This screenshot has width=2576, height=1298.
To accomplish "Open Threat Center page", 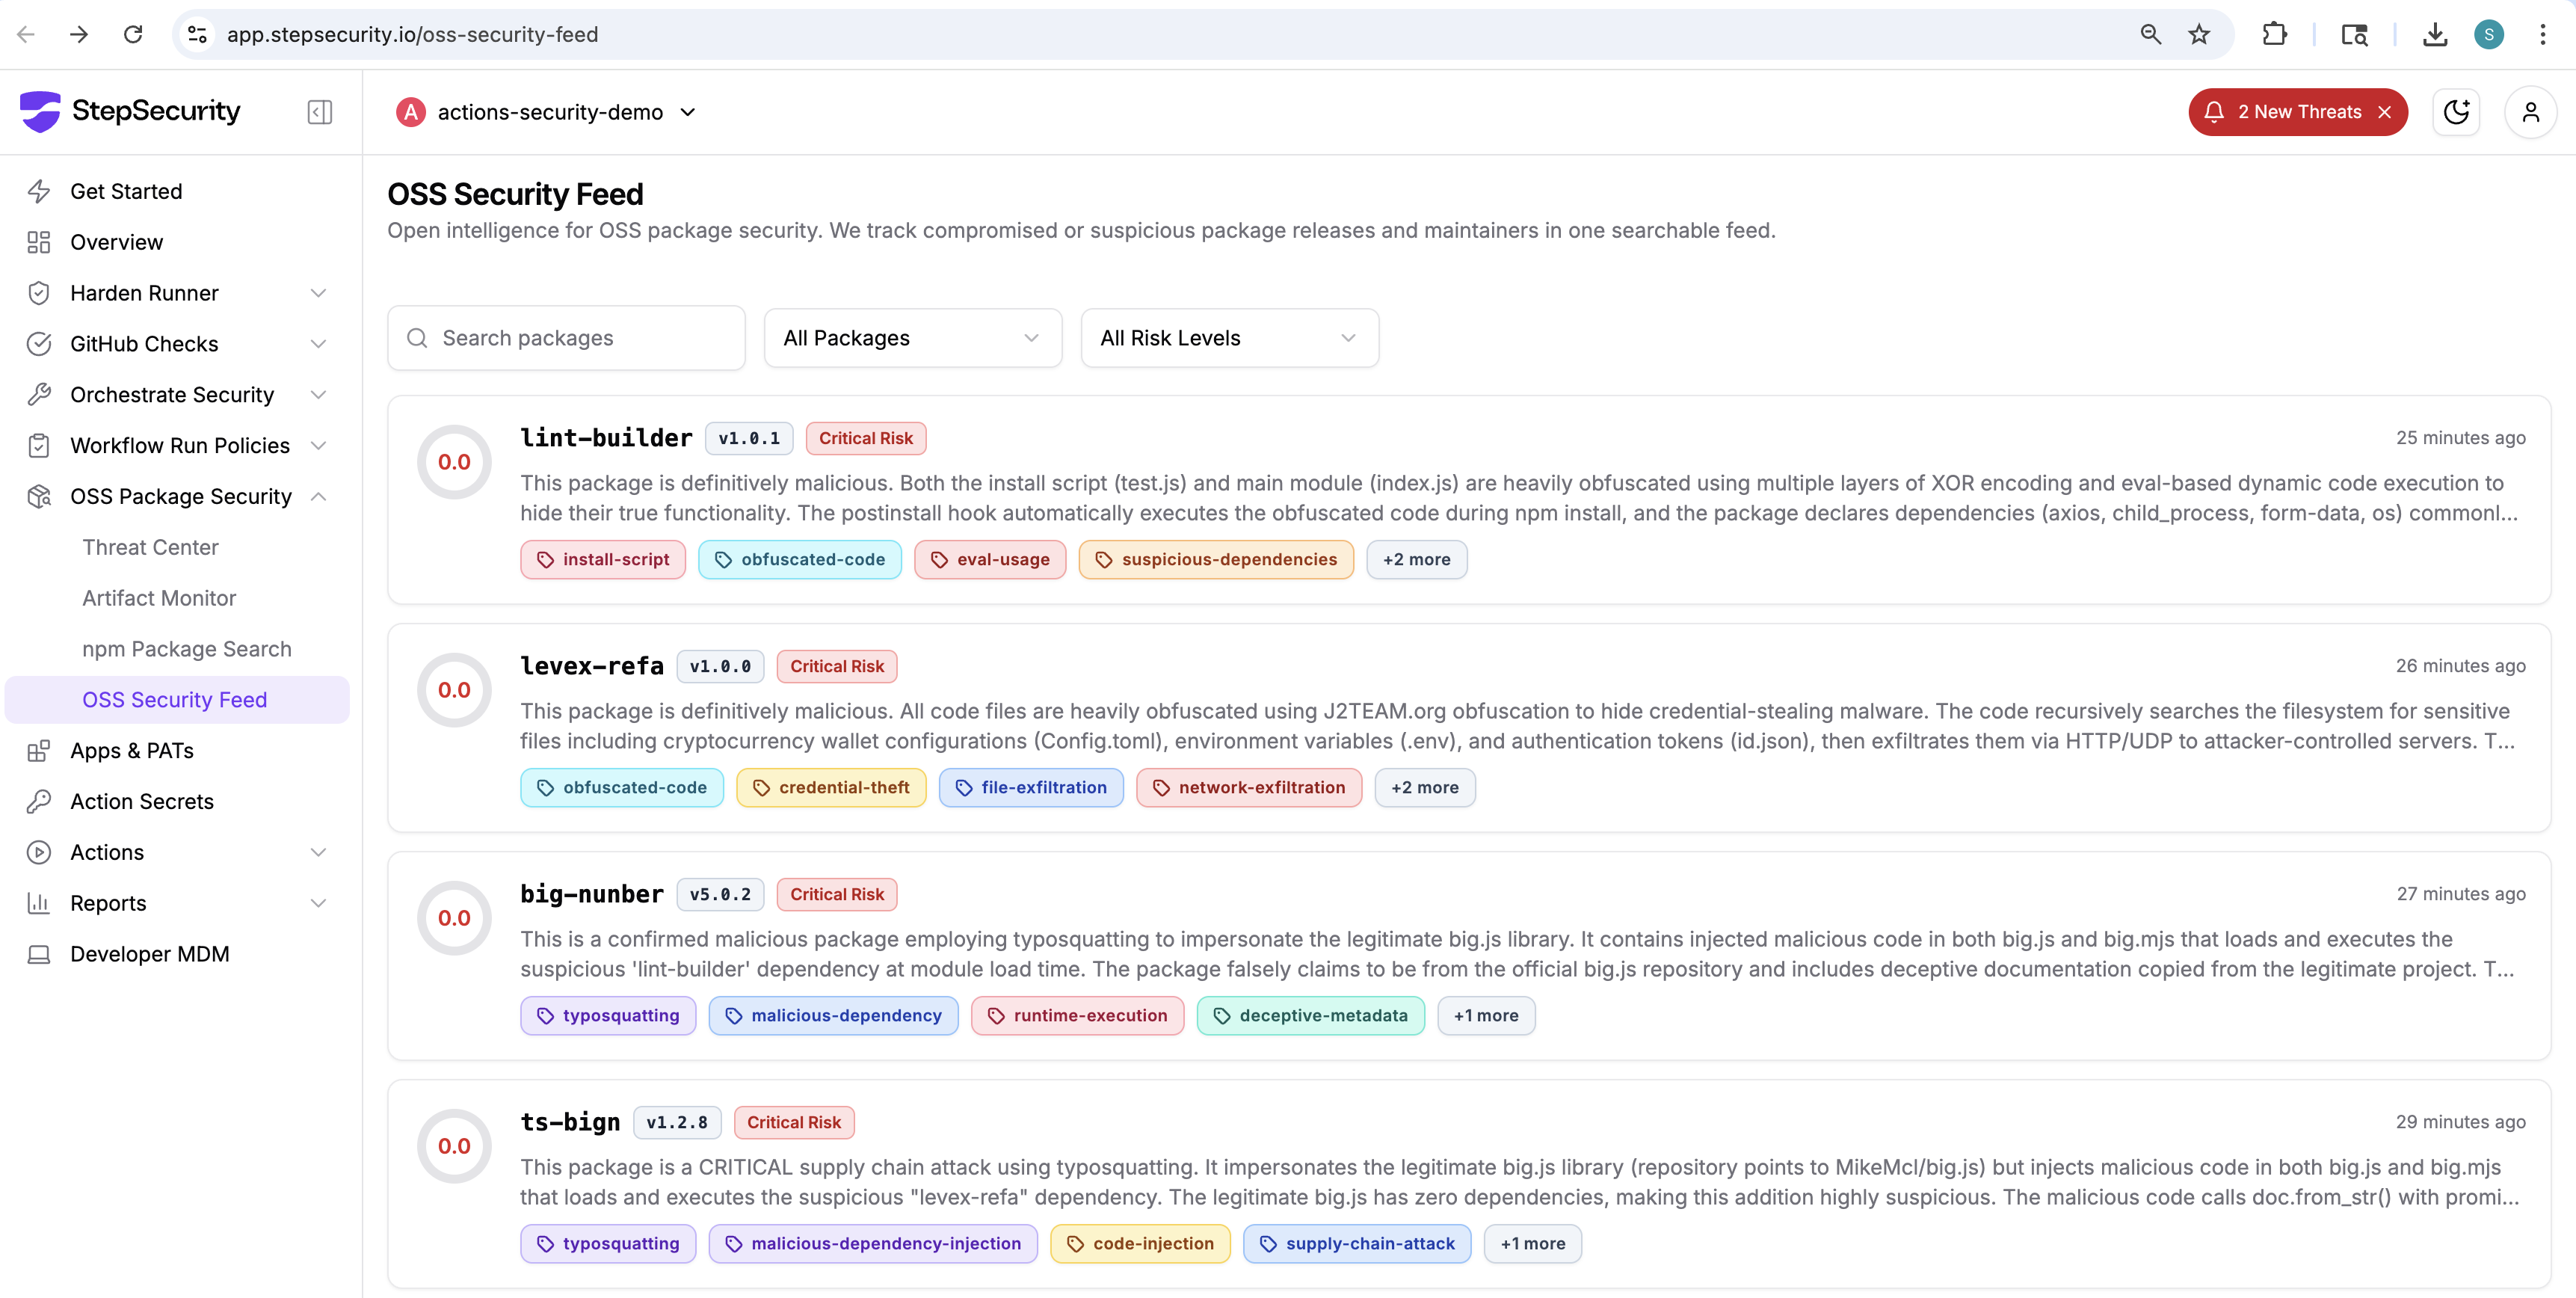I will (150, 547).
